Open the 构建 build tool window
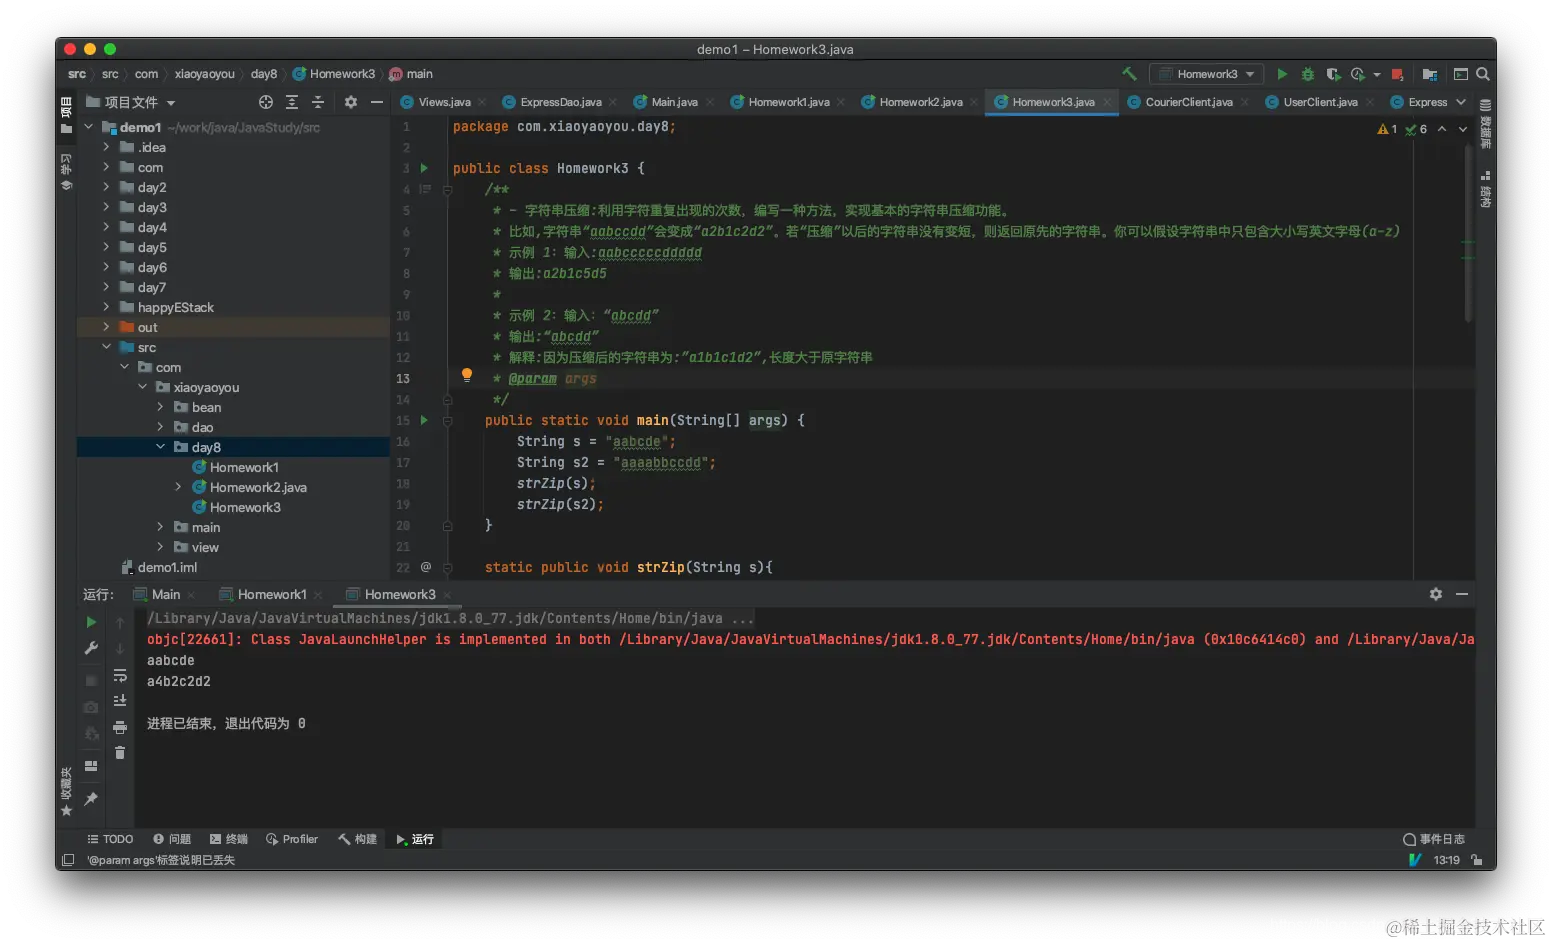 [x=358, y=839]
